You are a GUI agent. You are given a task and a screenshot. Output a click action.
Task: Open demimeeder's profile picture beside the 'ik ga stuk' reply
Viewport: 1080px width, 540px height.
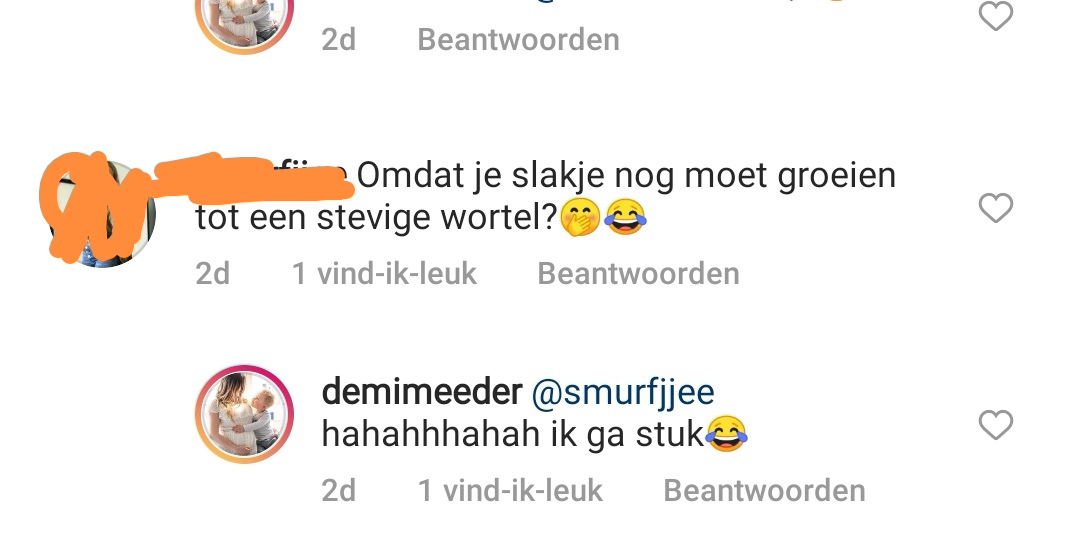[244, 414]
